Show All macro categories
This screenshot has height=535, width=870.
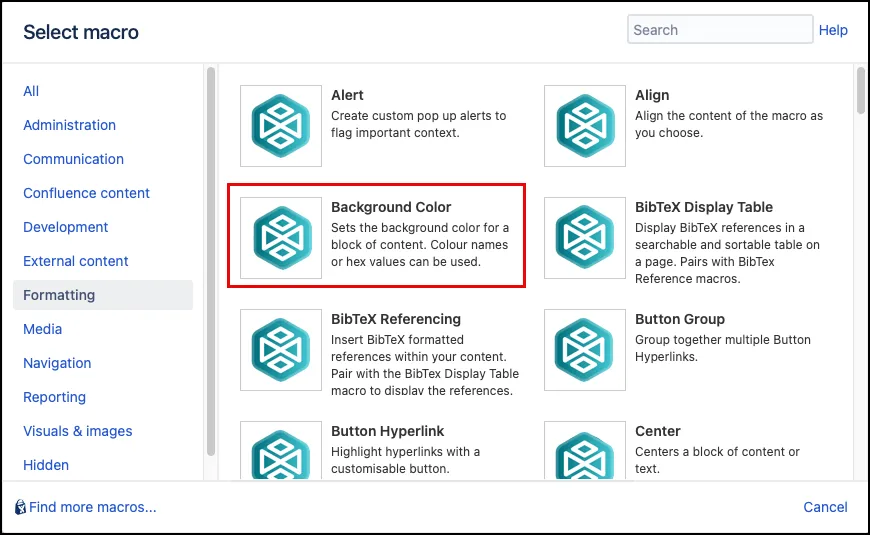31,91
